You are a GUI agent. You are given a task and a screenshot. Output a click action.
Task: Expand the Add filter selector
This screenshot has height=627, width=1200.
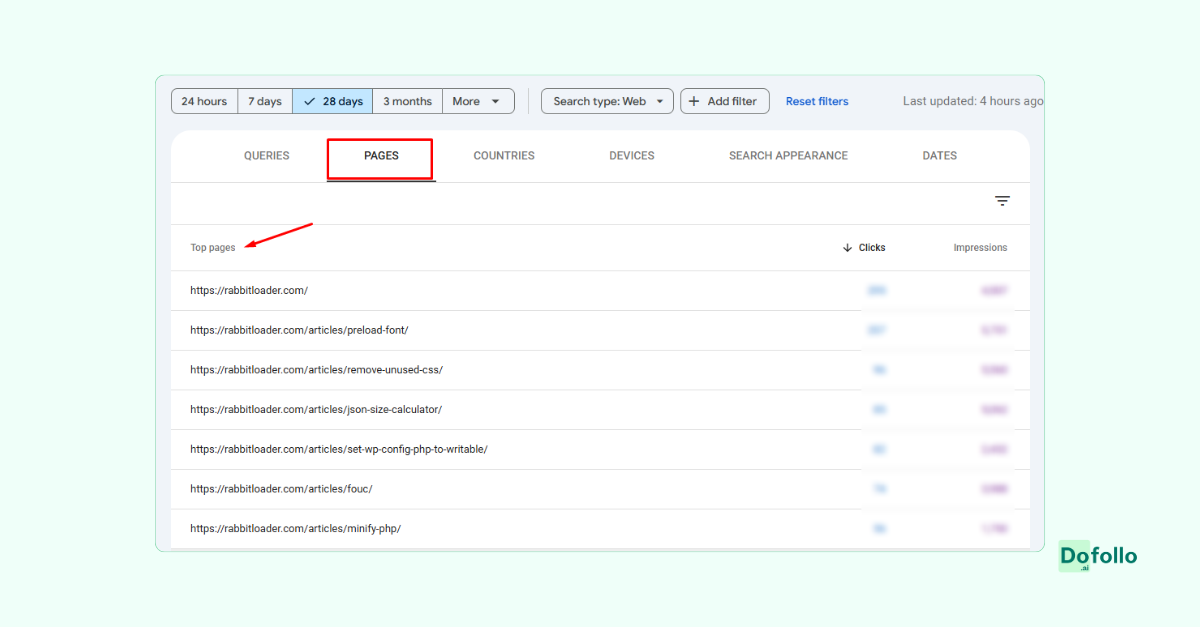pos(724,100)
